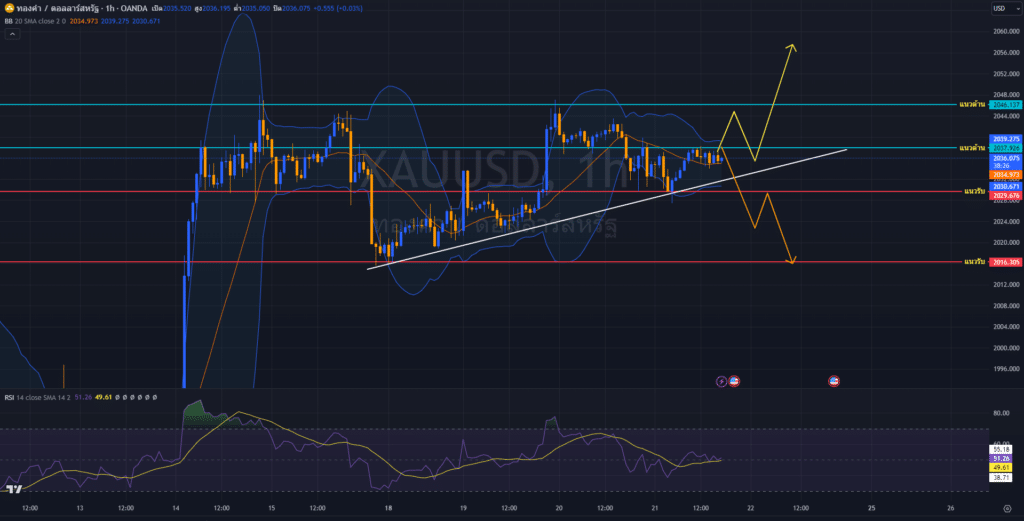This screenshot has width=1024, height=521.
Task: Click the purple lightning event icon
Action: (x=722, y=381)
